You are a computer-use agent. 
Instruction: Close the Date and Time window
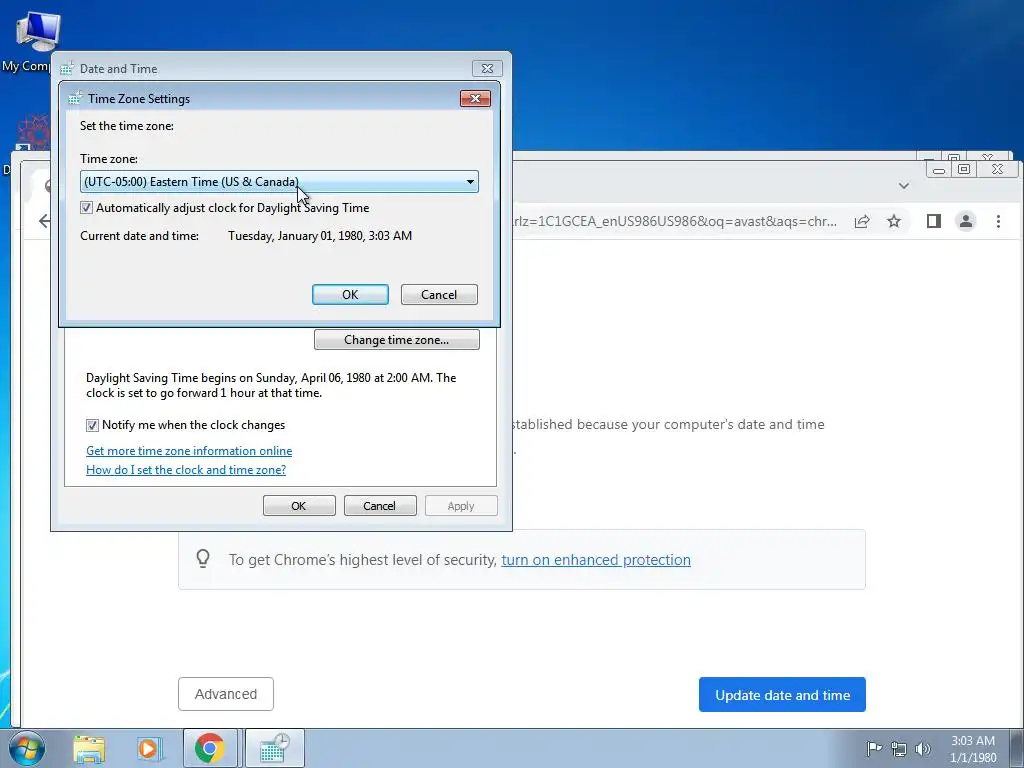pyautogui.click(x=487, y=69)
